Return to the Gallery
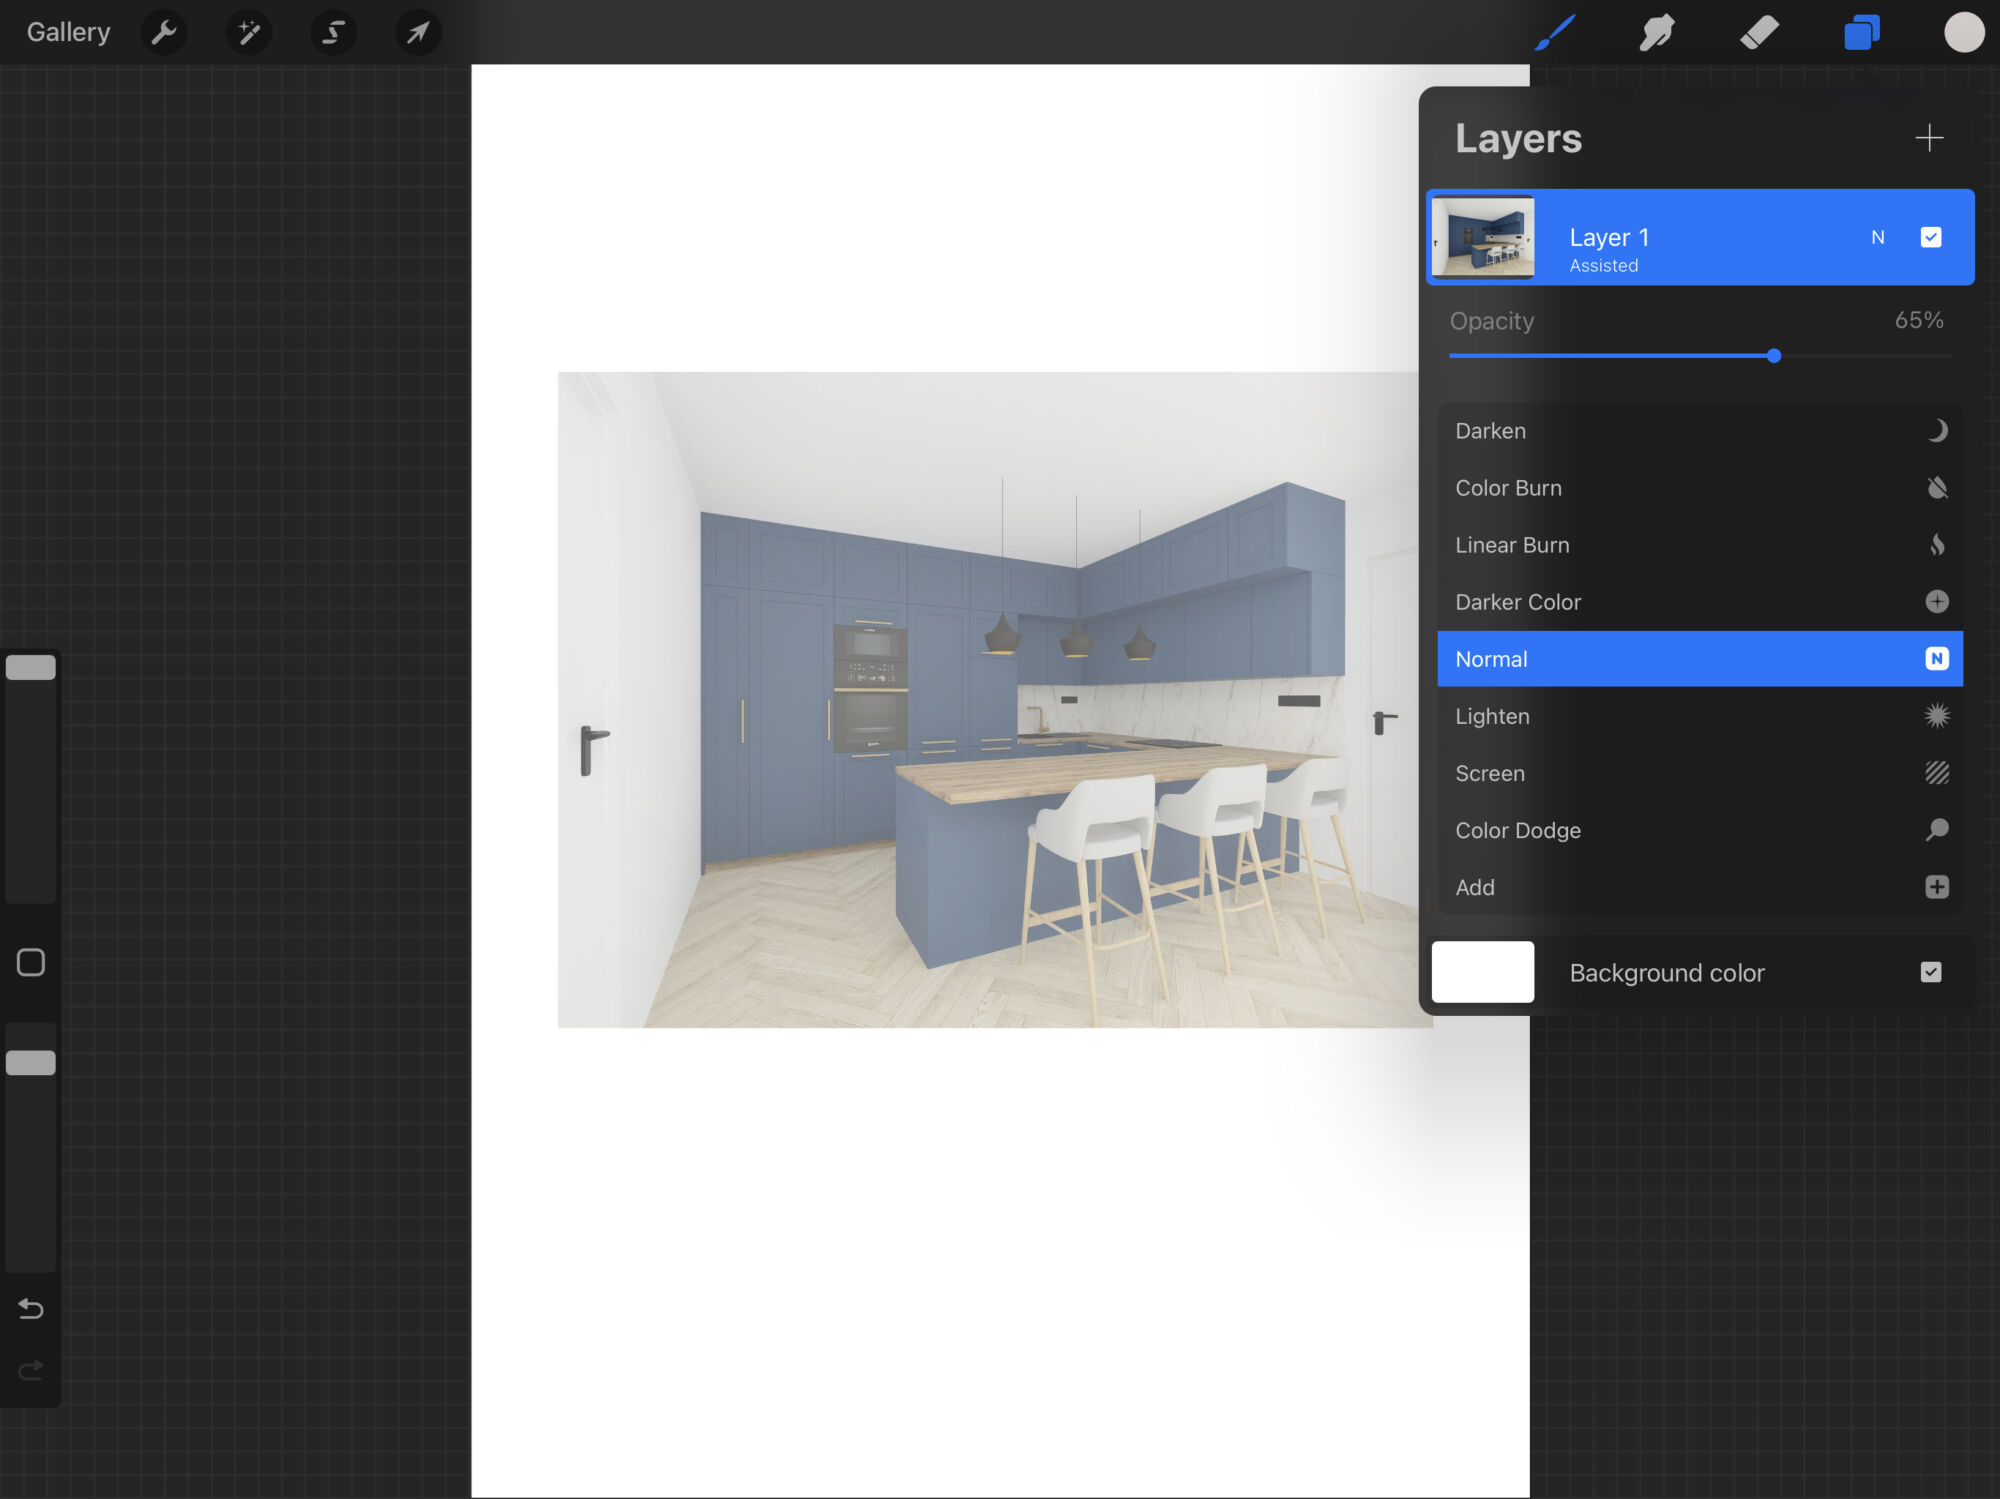Screen dimensions: 2000x1499 point(68,33)
